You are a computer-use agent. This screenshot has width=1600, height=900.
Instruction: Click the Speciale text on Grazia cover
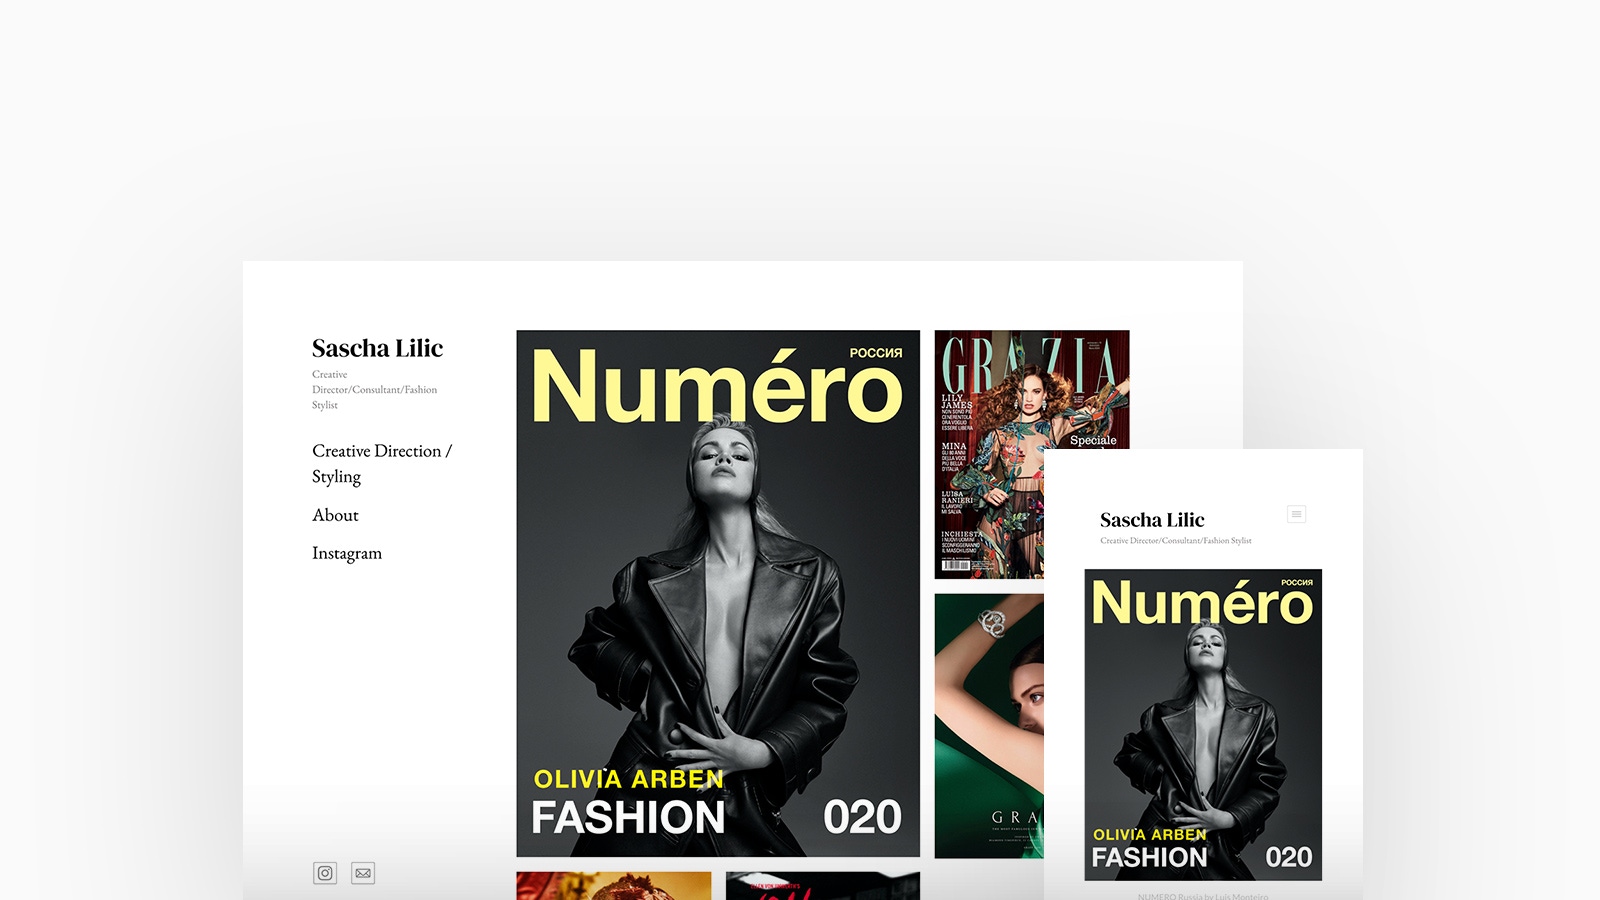point(1093,440)
